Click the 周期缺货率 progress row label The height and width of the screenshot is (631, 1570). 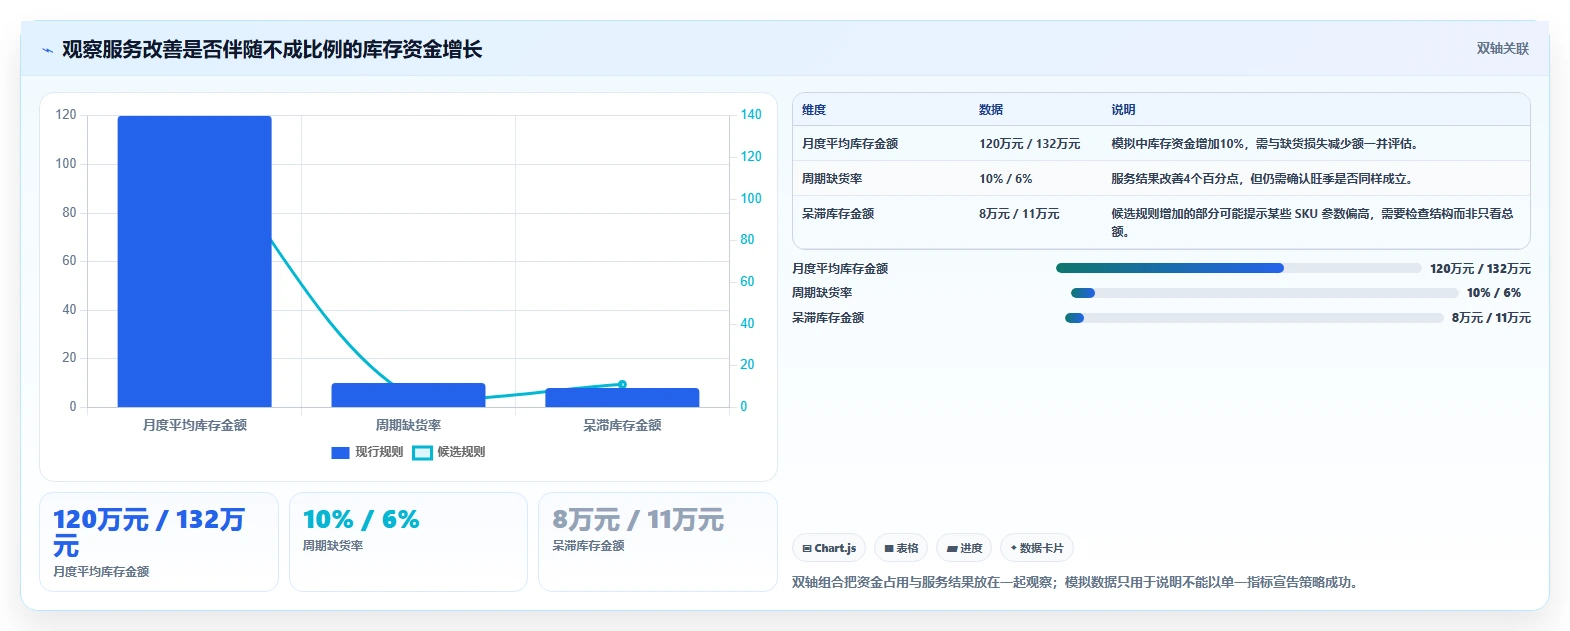pos(822,293)
